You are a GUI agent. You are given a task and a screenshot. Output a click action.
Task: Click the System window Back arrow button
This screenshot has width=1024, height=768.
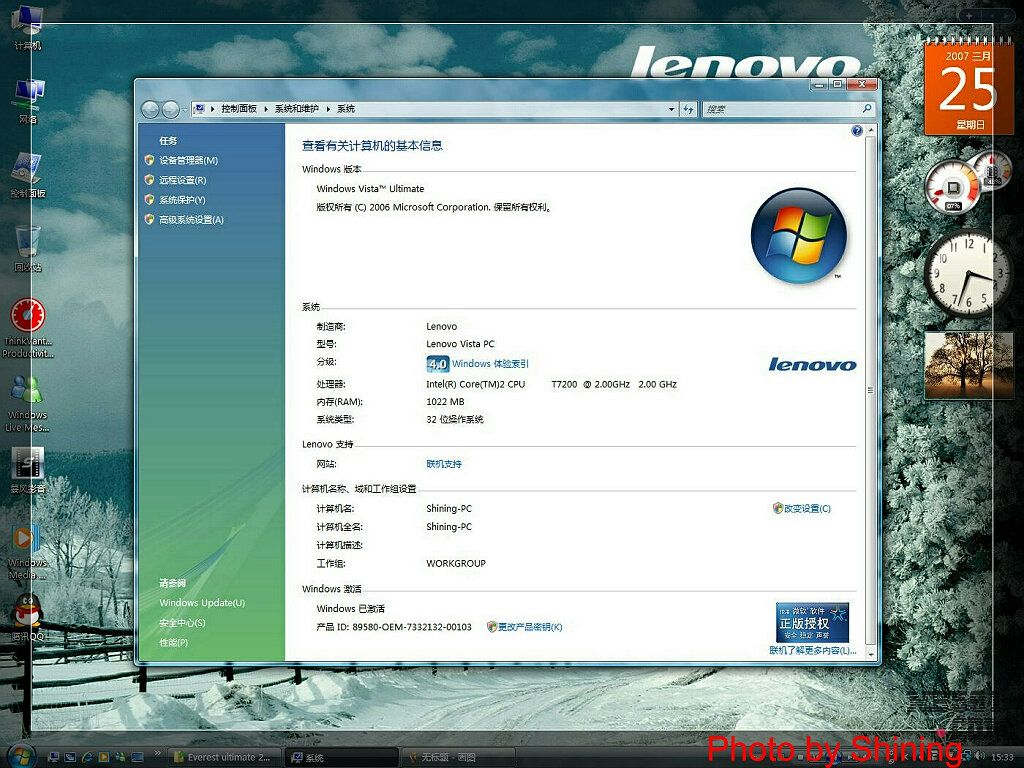pyautogui.click(x=150, y=109)
